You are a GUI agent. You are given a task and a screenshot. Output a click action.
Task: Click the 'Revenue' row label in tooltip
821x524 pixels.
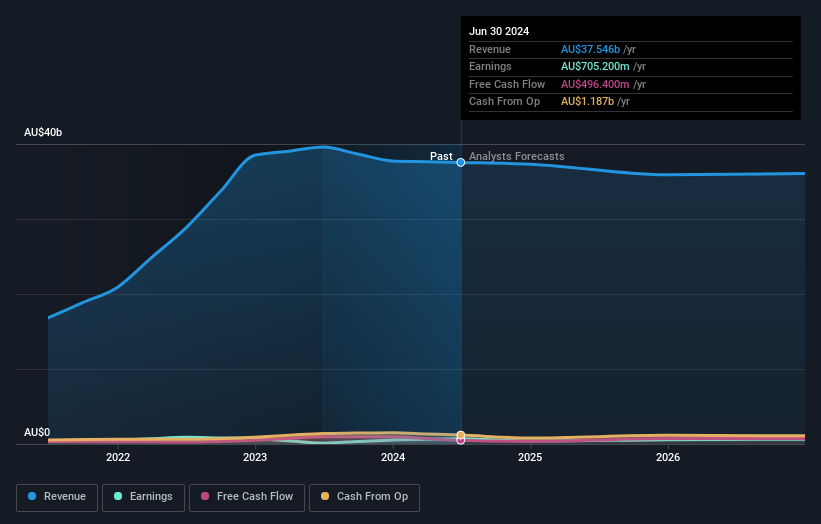coord(490,49)
